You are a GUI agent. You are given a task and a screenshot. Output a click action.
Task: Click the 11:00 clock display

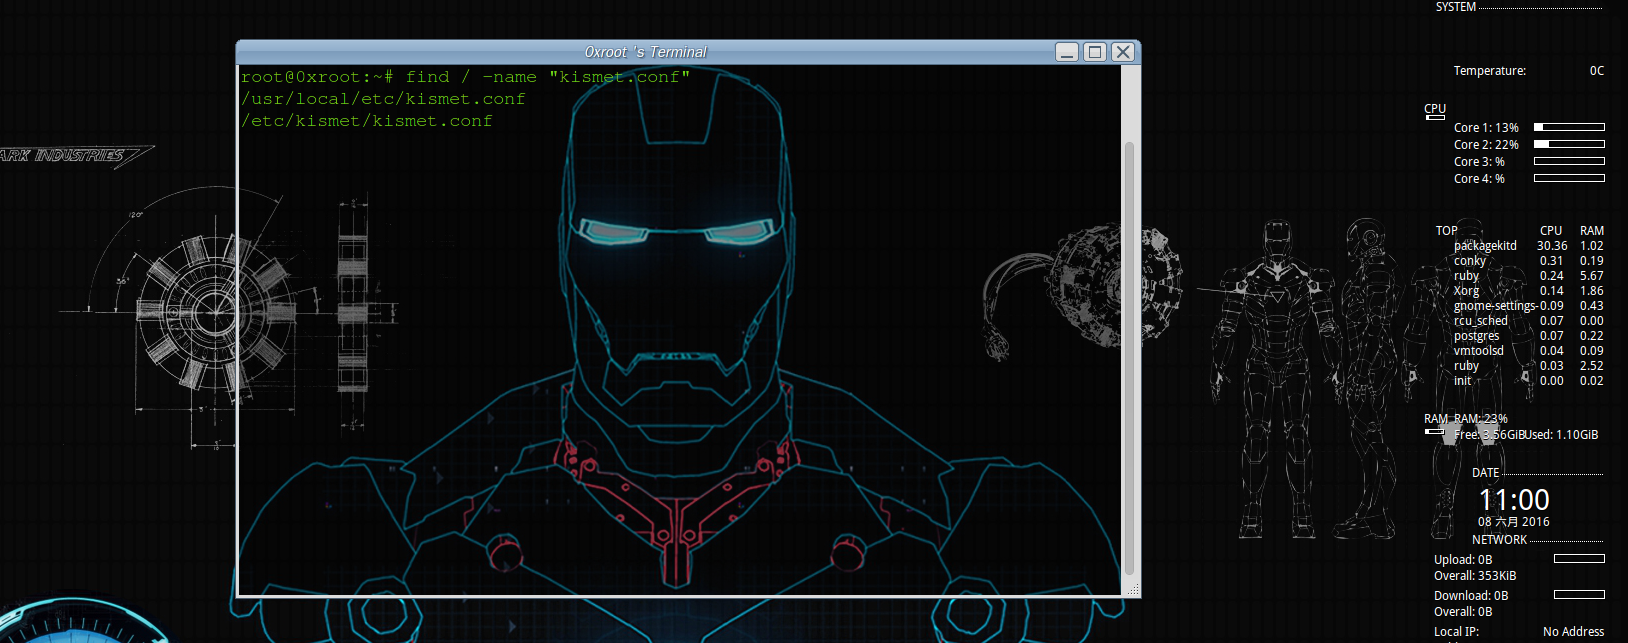click(1514, 500)
